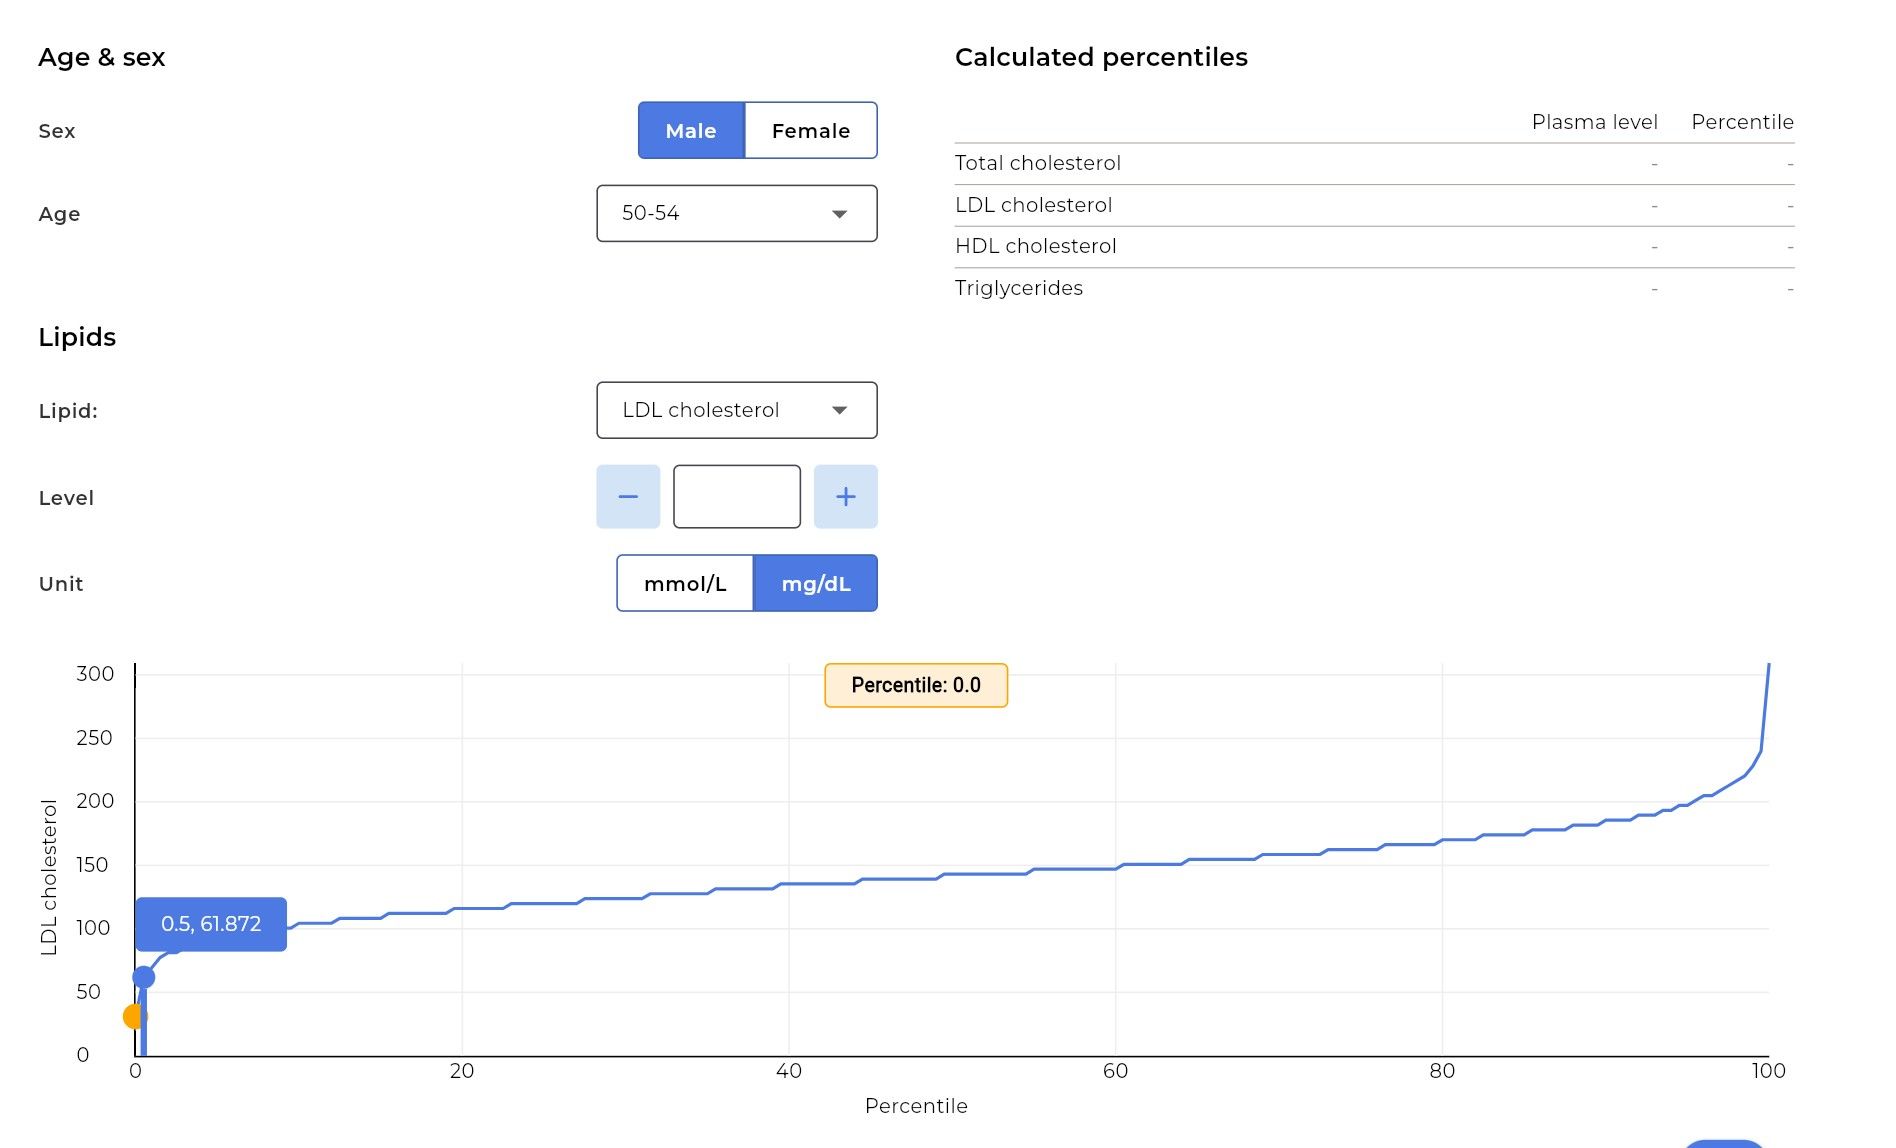1896x1148 pixels.
Task: Switch unit to mmol/L
Action: click(x=685, y=583)
